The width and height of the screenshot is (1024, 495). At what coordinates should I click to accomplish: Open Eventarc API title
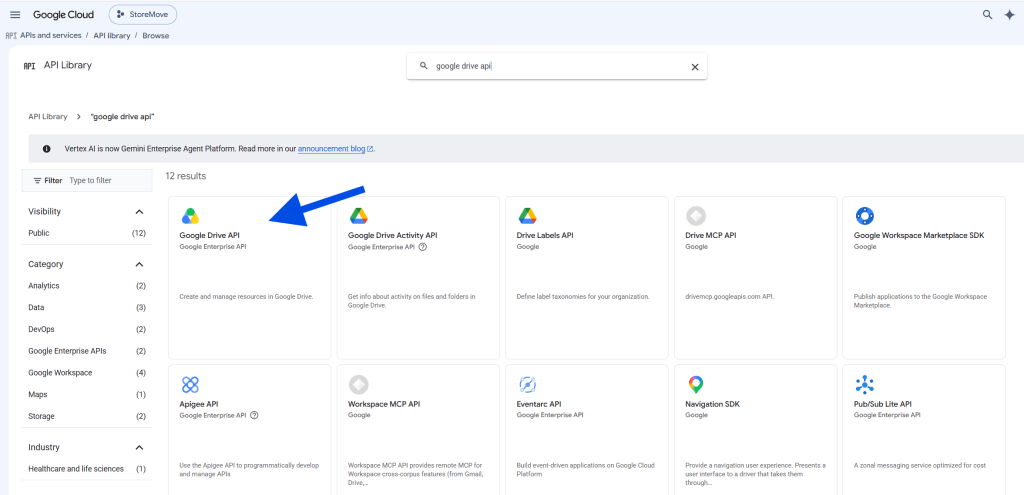tap(539, 404)
